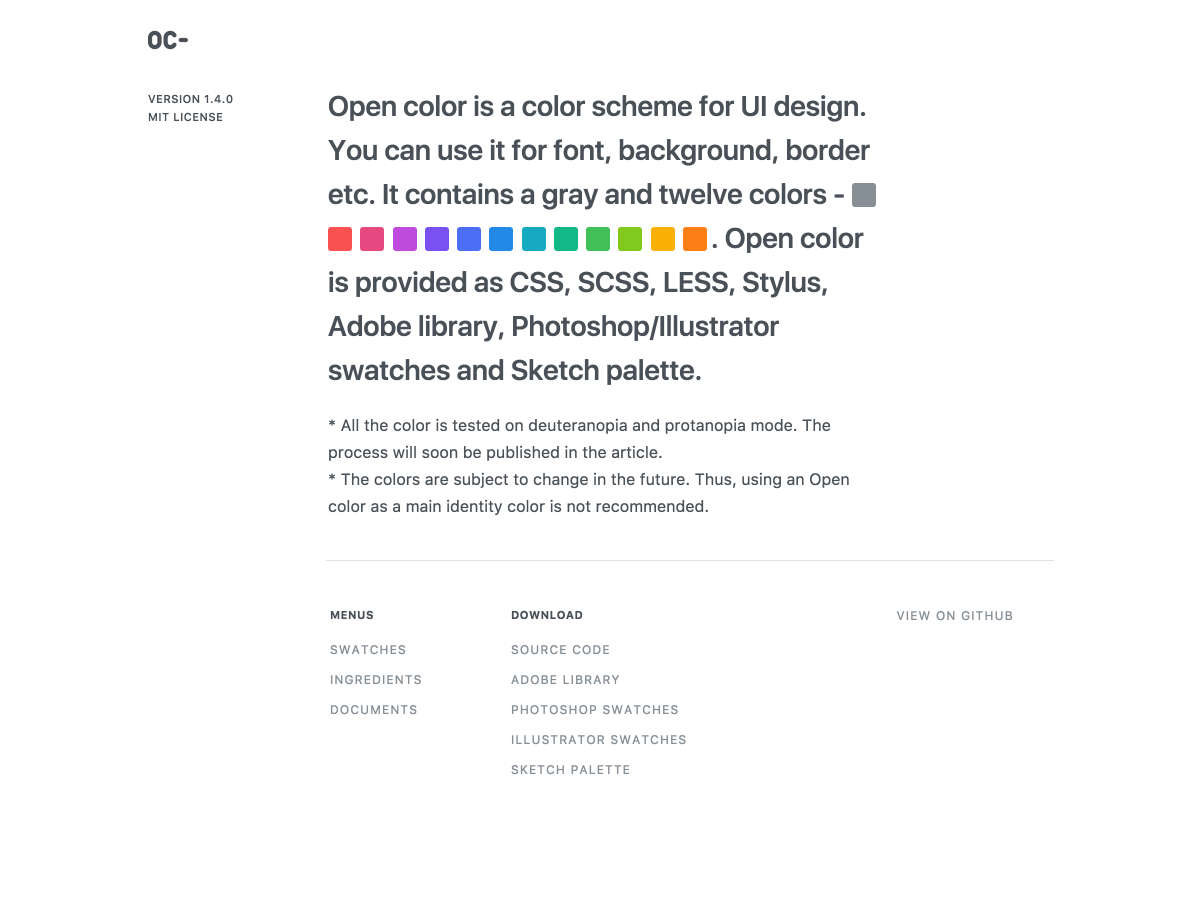Viewport: 1200px width, 900px height.
Task: Open the Adobe Library download link
Action: pos(565,680)
